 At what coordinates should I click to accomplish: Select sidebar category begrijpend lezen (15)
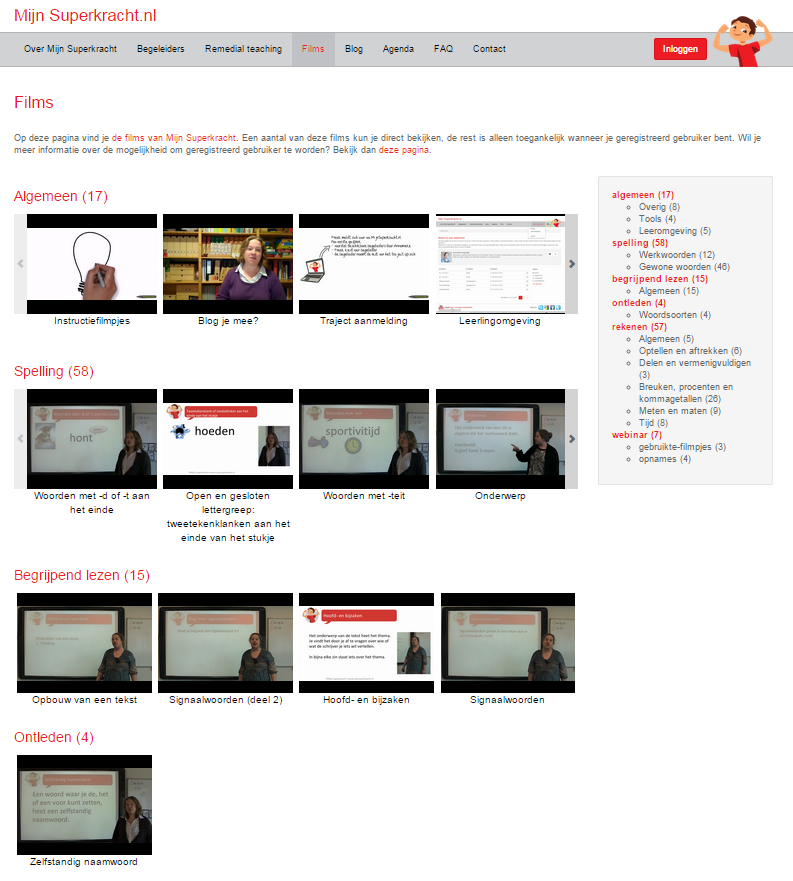pyautogui.click(x=660, y=279)
